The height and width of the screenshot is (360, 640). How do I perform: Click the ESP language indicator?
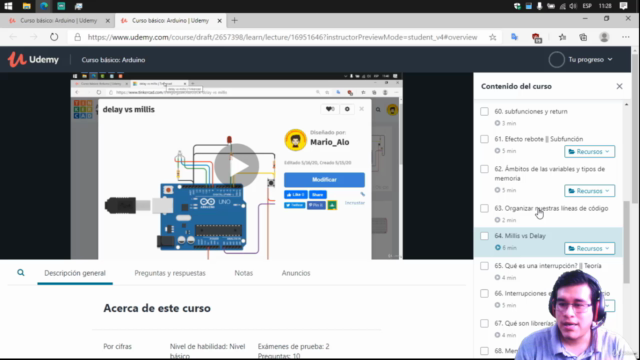click(587, 6)
